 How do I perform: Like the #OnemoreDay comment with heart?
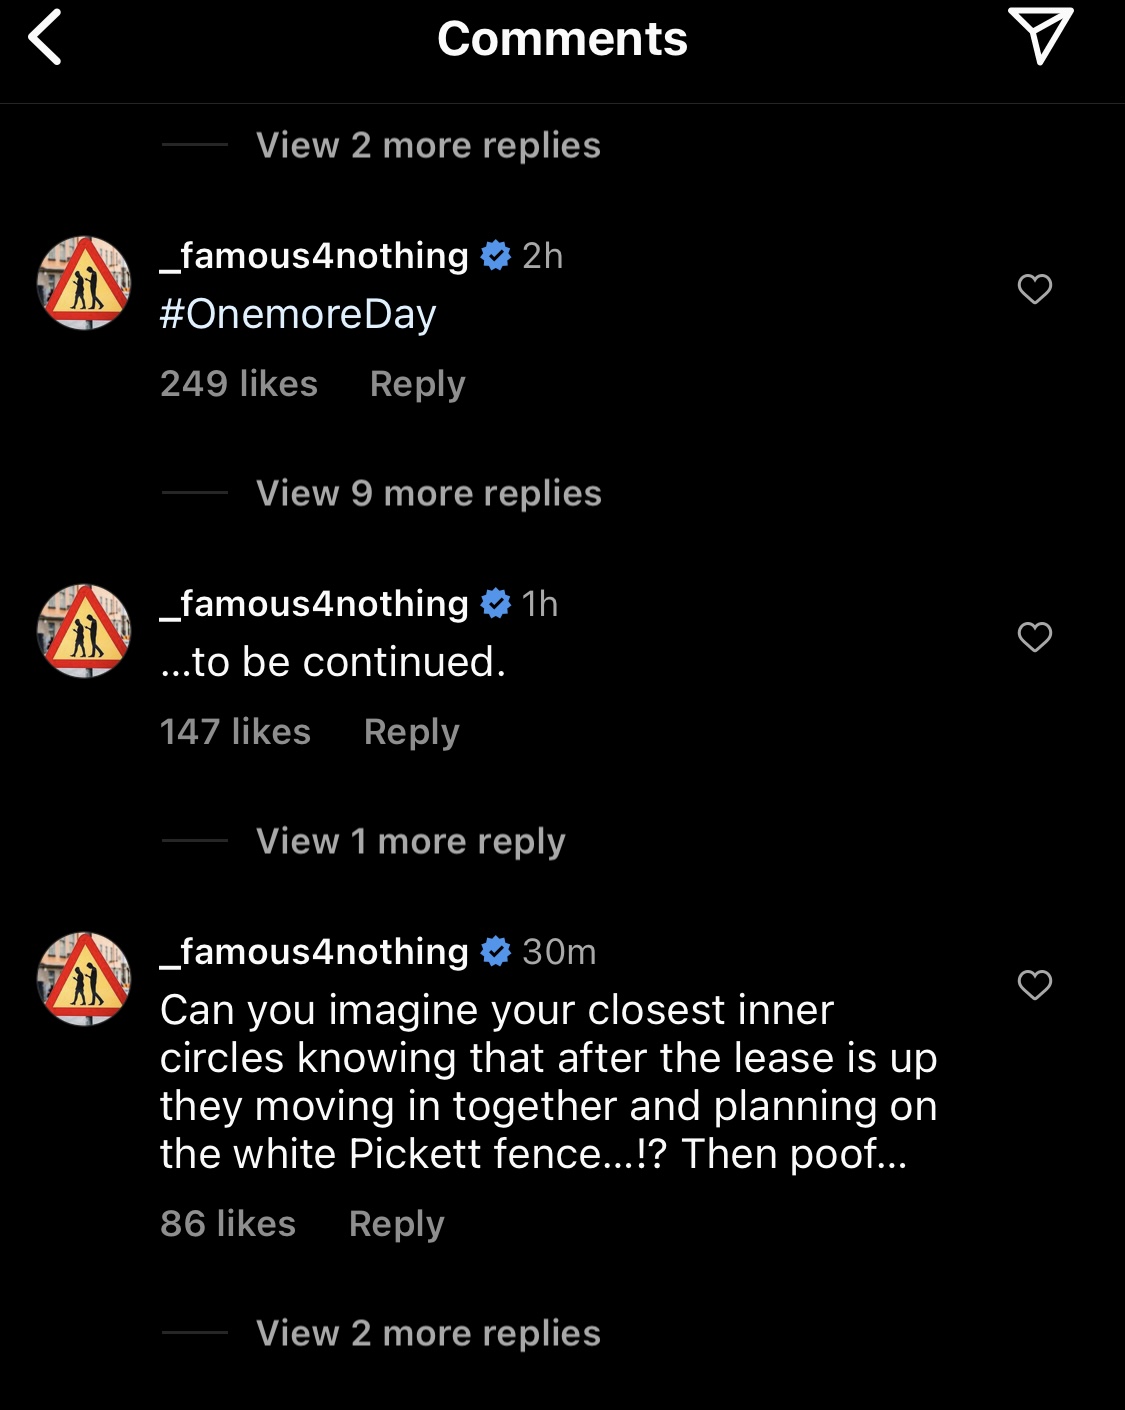click(1035, 289)
